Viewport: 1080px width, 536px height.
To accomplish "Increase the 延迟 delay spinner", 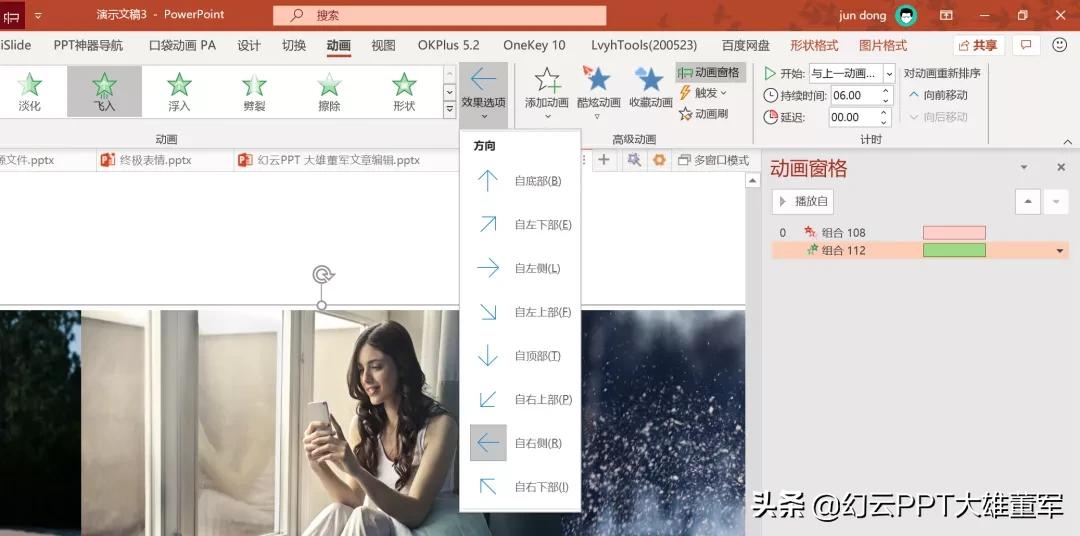I will coord(886,112).
